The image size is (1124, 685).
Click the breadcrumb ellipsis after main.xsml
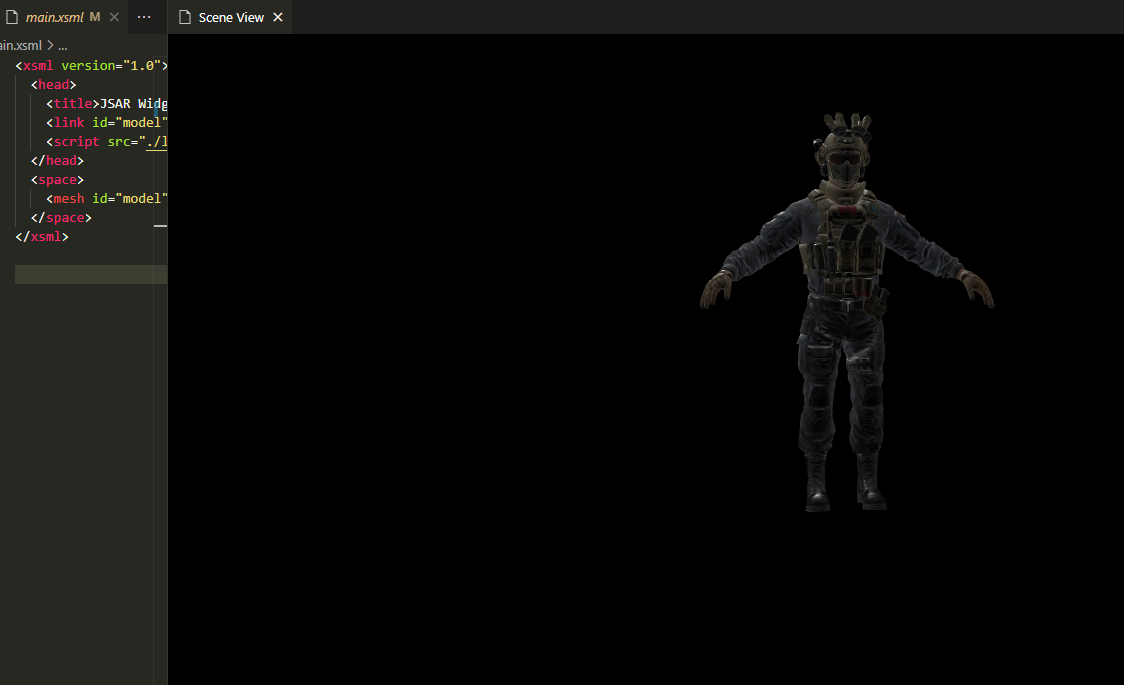click(x=62, y=46)
